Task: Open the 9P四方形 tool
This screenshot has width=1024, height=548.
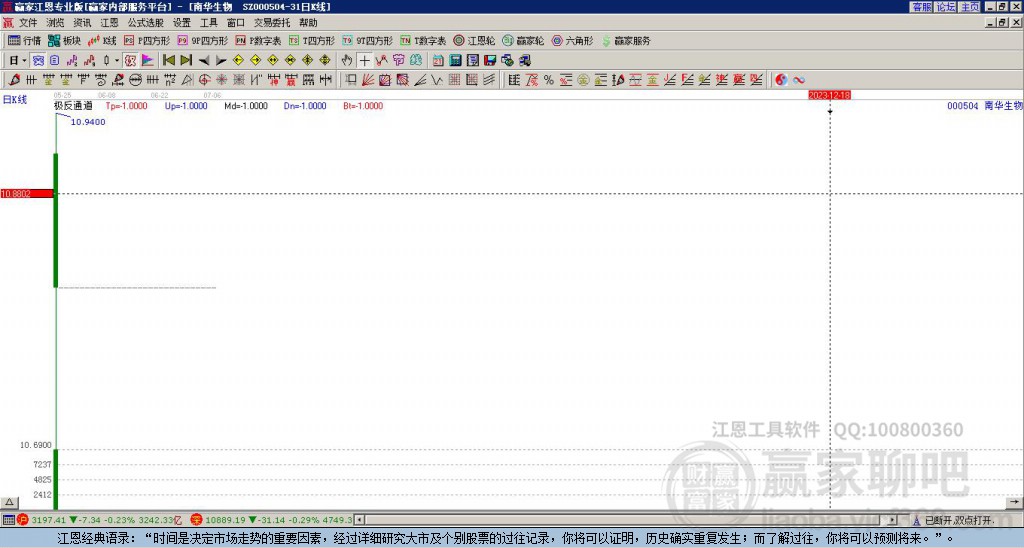Action: coord(203,40)
